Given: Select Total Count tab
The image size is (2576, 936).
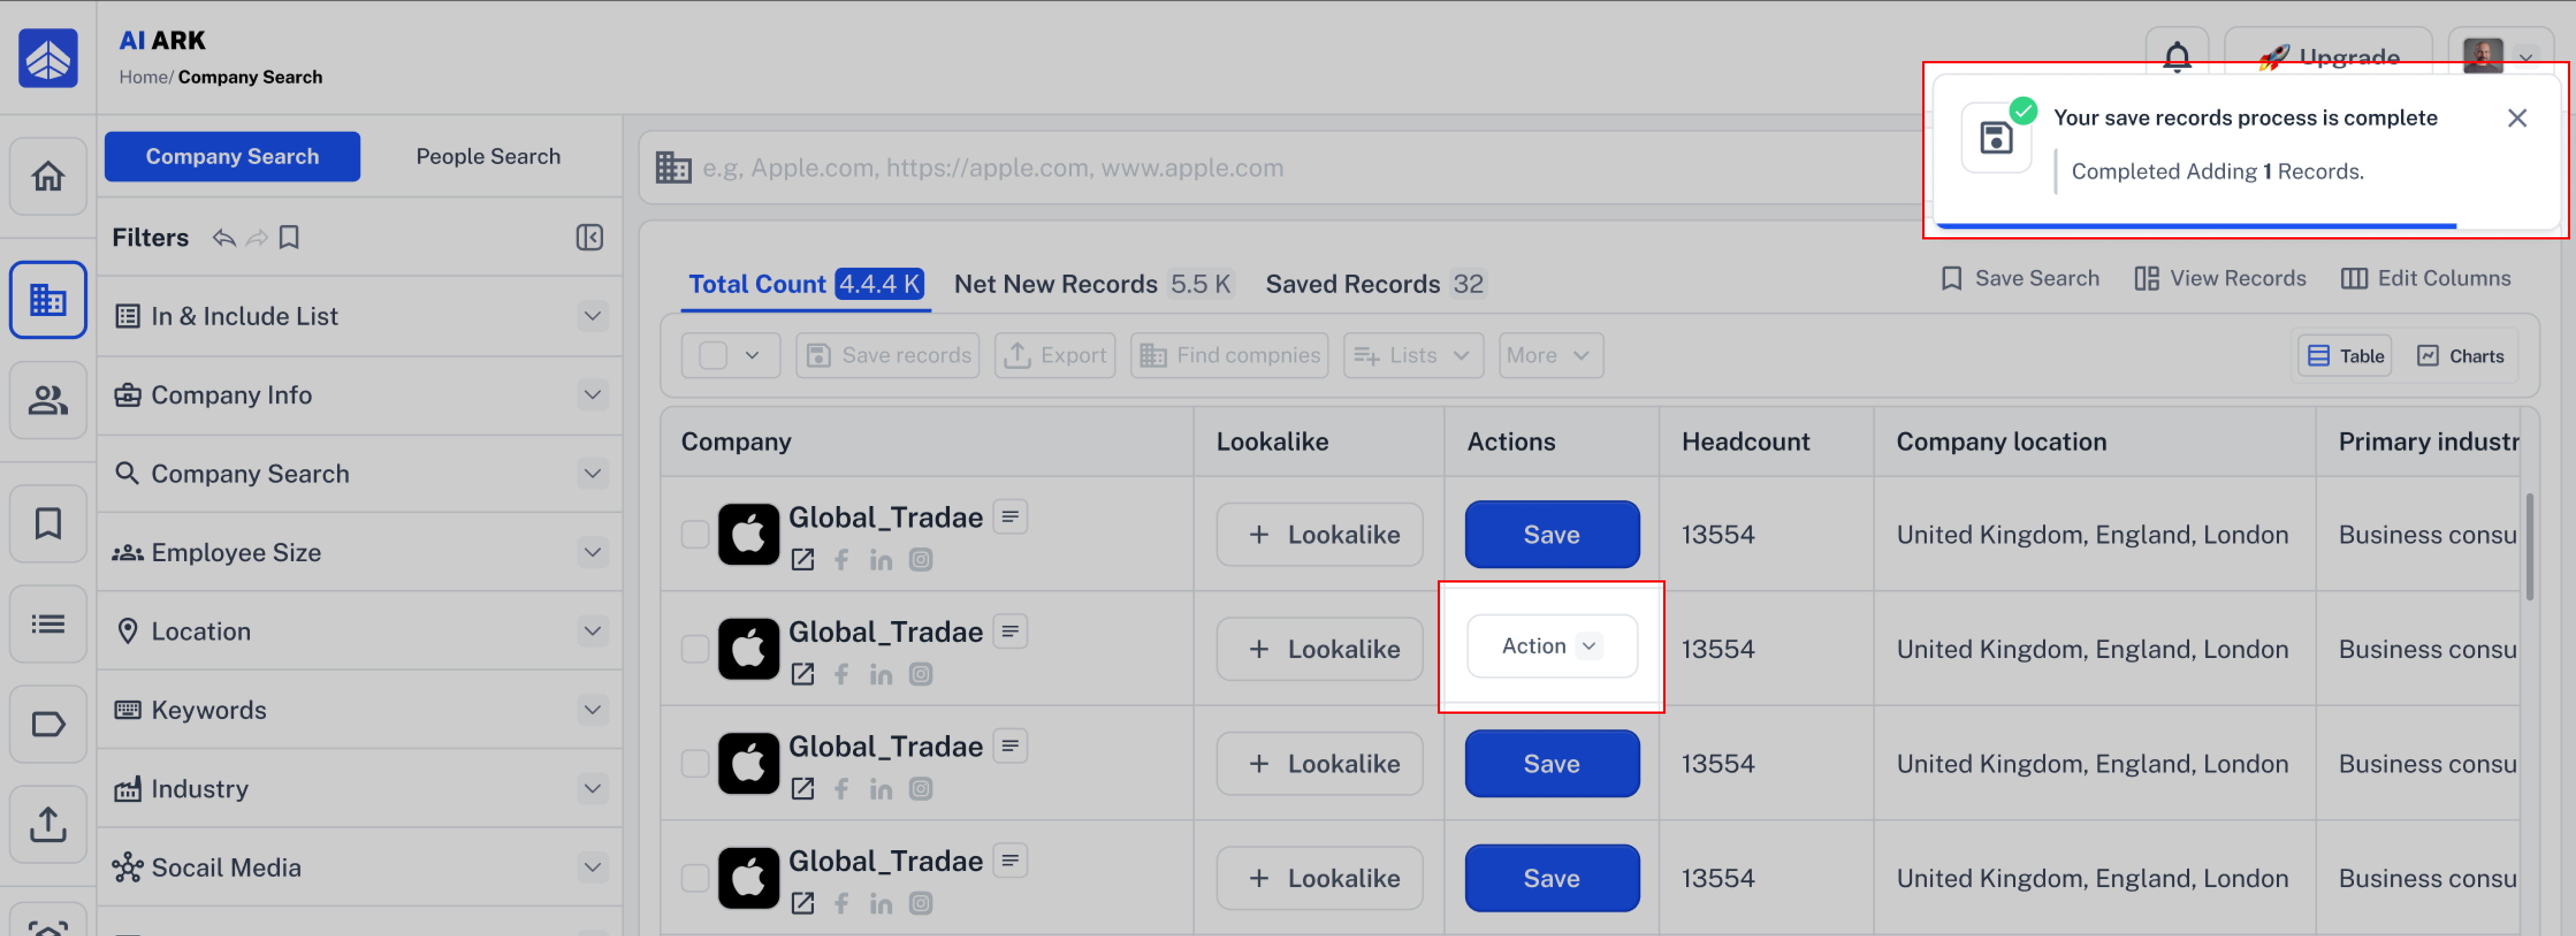Looking at the screenshot, I should point(805,284).
